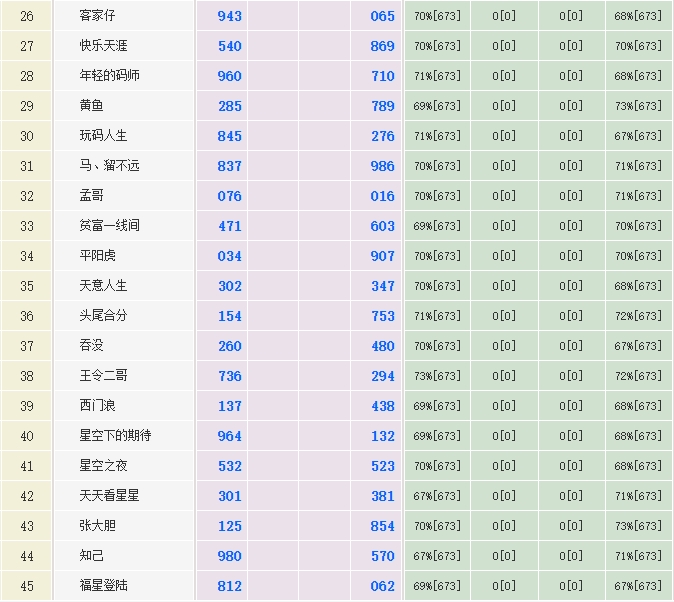Click the rightmost 73%[673] in 张大胆 row

(x=638, y=526)
